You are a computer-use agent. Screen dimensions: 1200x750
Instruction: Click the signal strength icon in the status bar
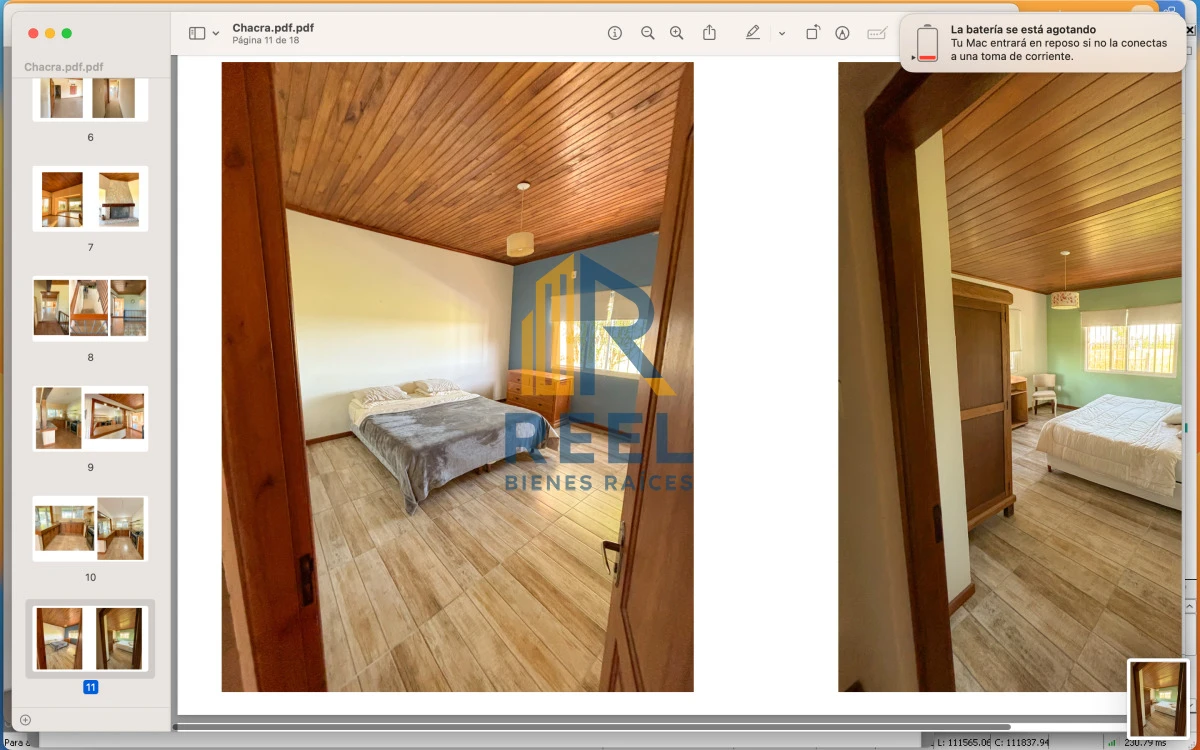tap(1110, 743)
